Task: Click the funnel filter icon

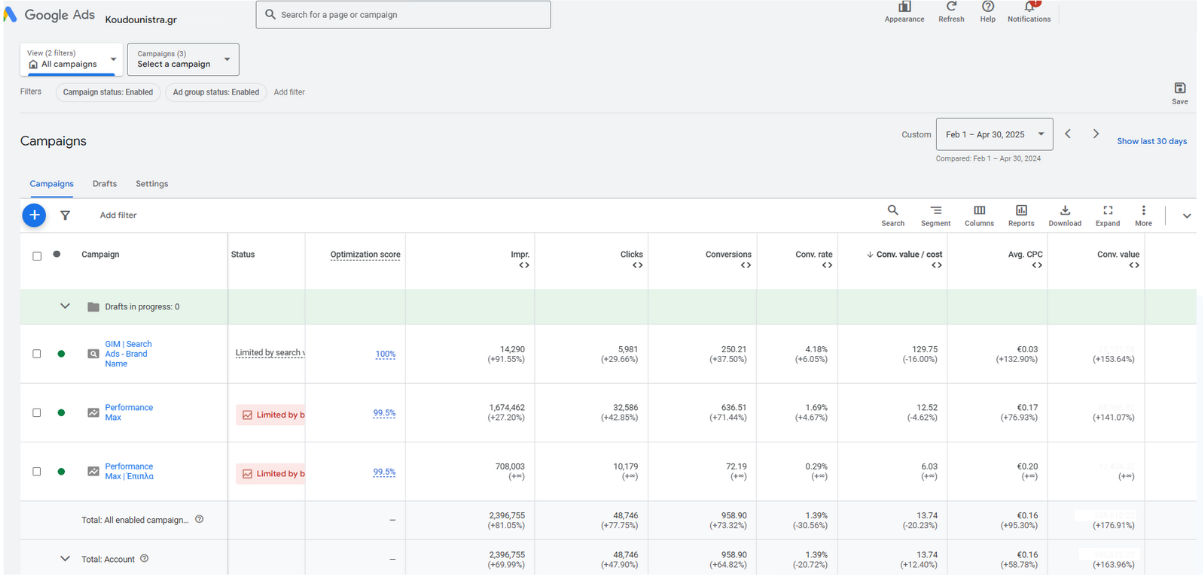Action: [65, 215]
